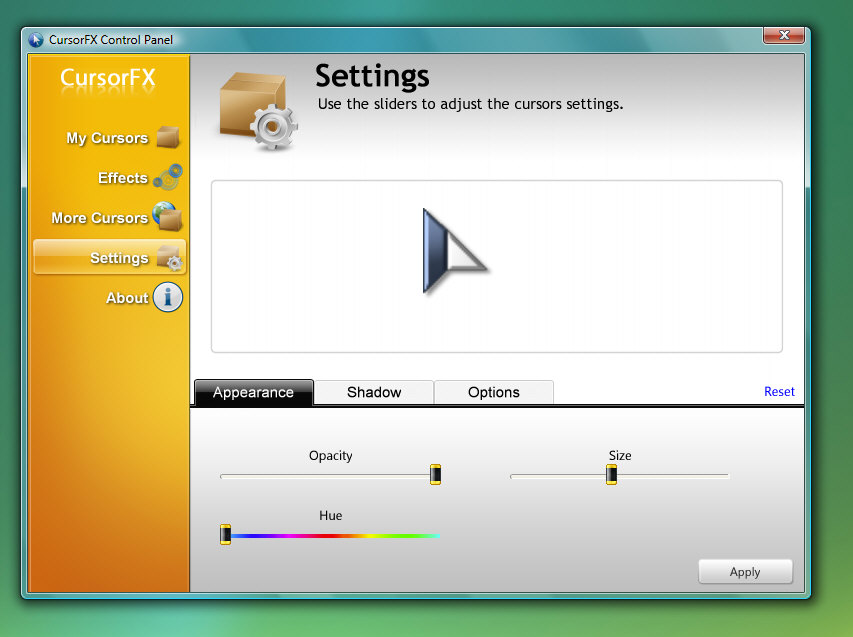Click the Reset link

[779, 392]
